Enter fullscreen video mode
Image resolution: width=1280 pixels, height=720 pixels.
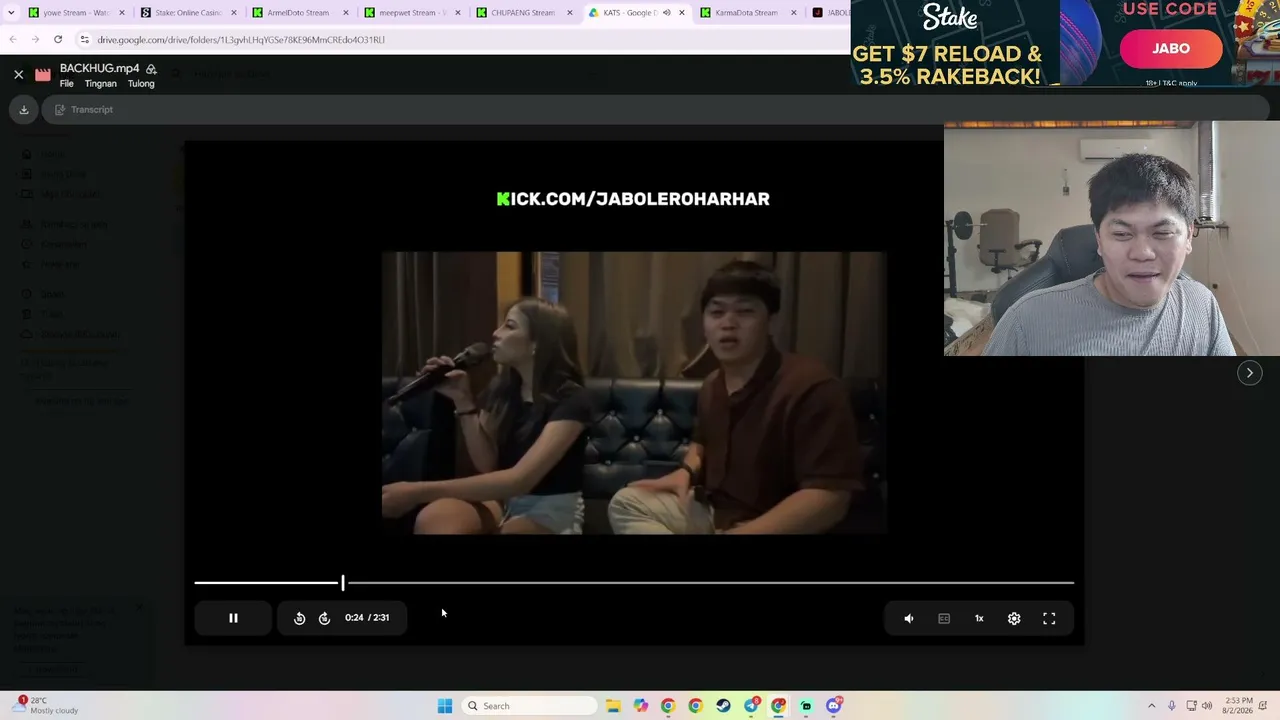click(1049, 618)
